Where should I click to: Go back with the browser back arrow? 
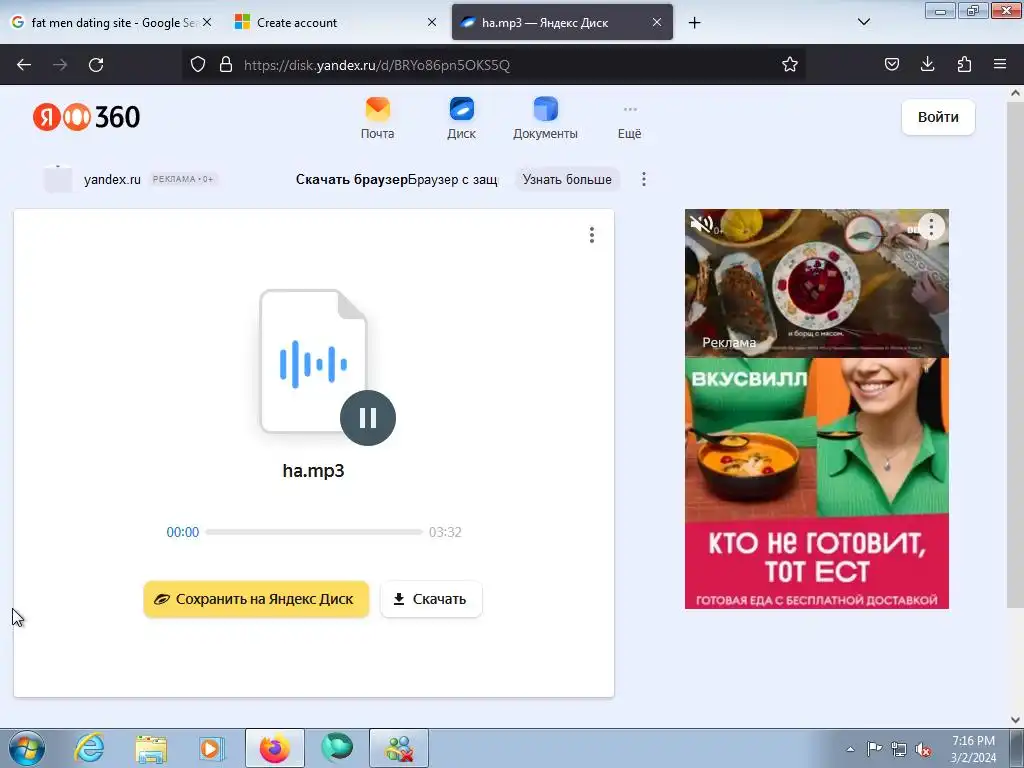pos(24,65)
